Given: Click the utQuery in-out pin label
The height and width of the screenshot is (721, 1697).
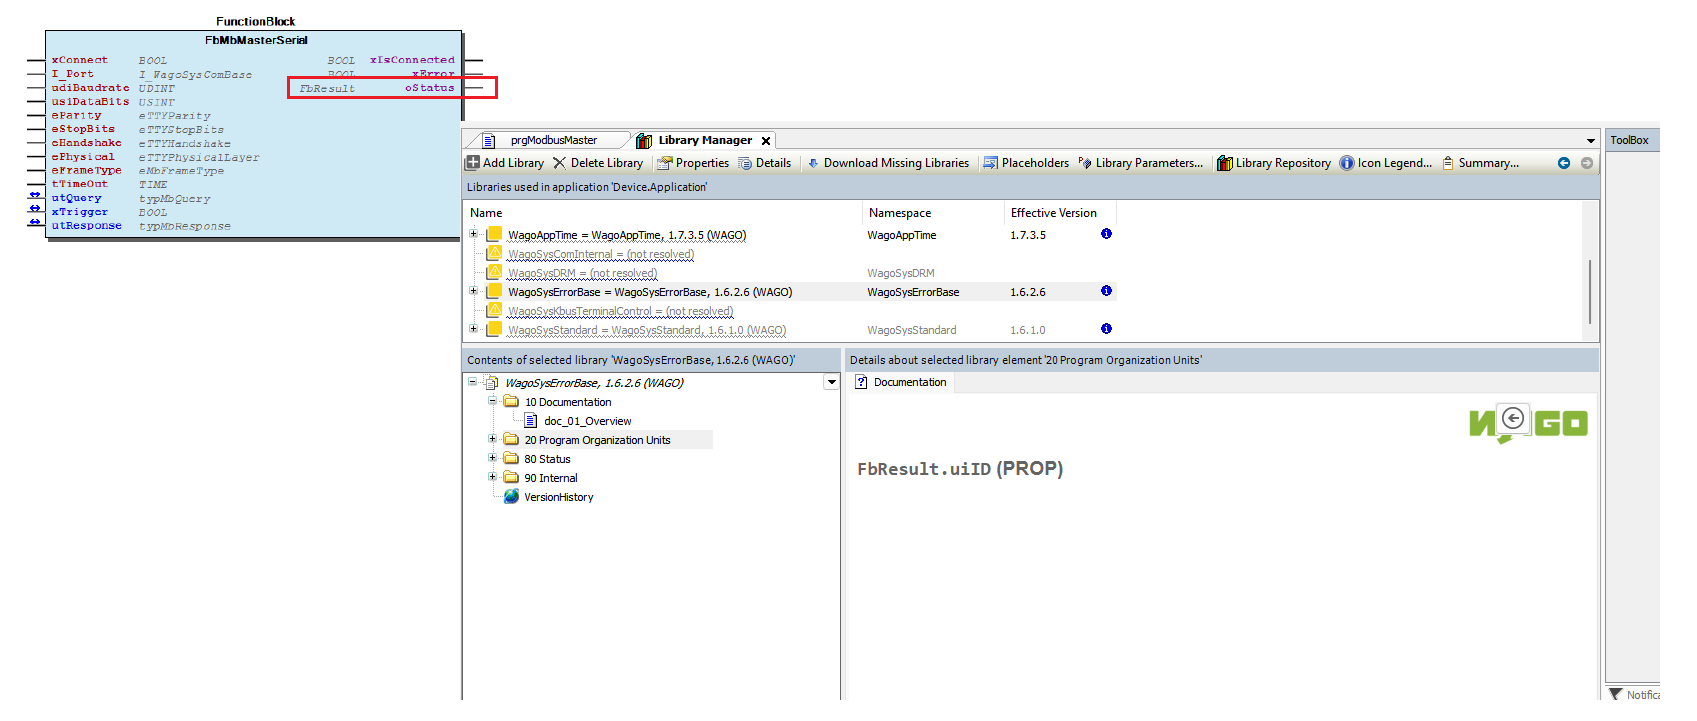Looking at the screenshot, I should click(x=77, y=198).
